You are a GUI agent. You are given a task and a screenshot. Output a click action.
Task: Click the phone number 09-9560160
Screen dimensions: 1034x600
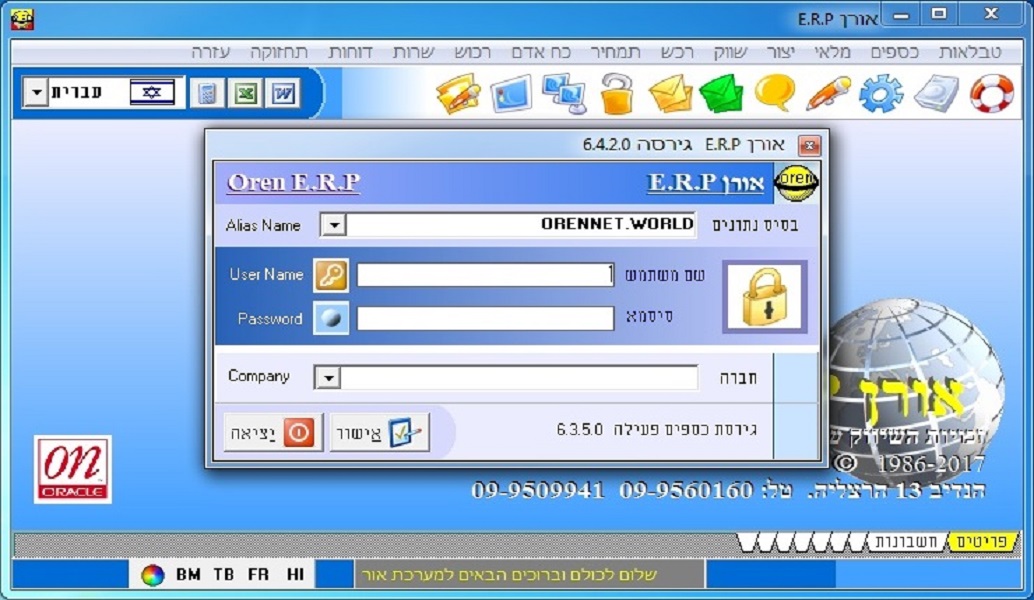click(x=686, y=491)
